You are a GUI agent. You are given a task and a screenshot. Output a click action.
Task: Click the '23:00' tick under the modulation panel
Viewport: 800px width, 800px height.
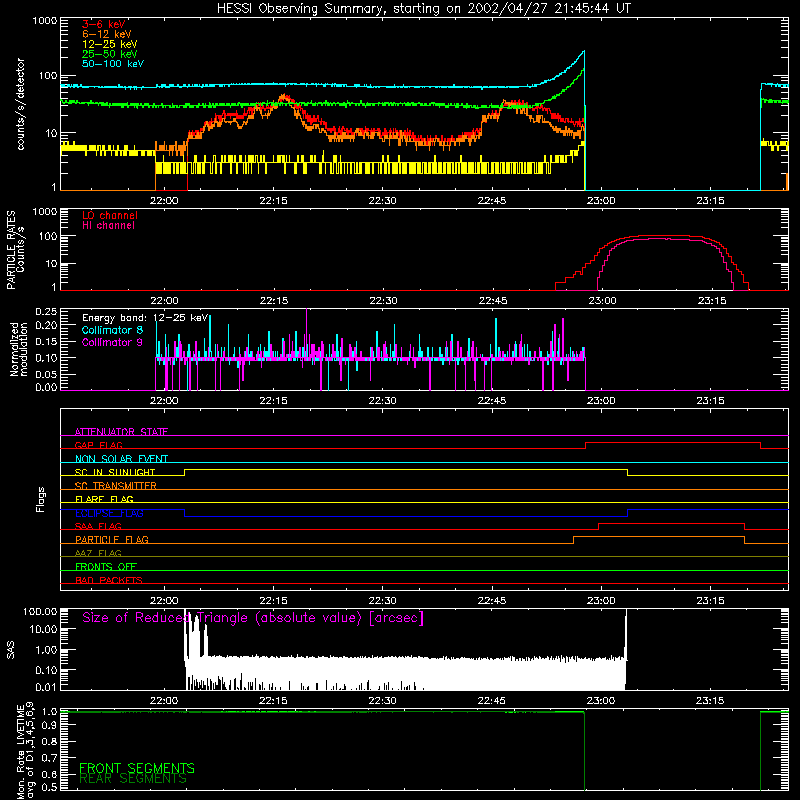[601, 401]
